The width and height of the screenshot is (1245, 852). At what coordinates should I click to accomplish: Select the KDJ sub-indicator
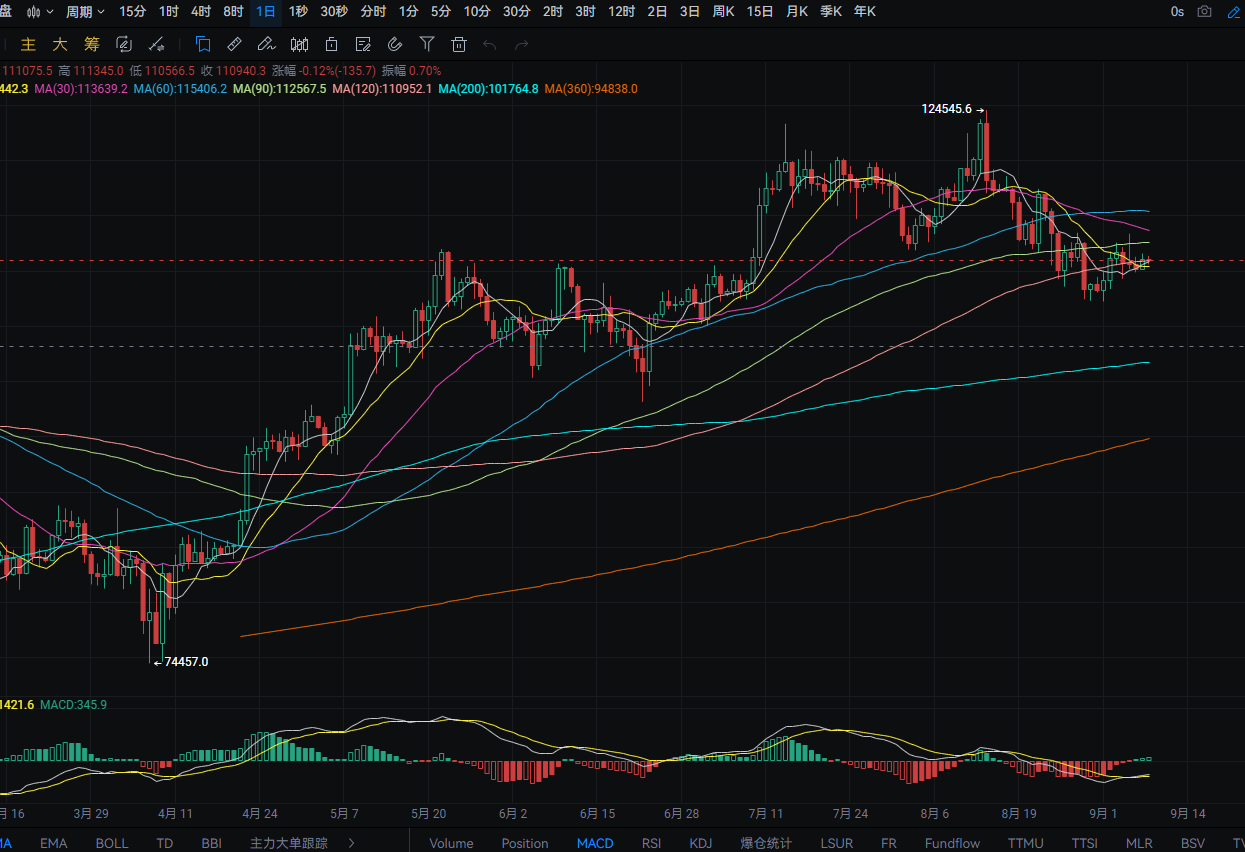pyautogui.click(x=701, y=843)
